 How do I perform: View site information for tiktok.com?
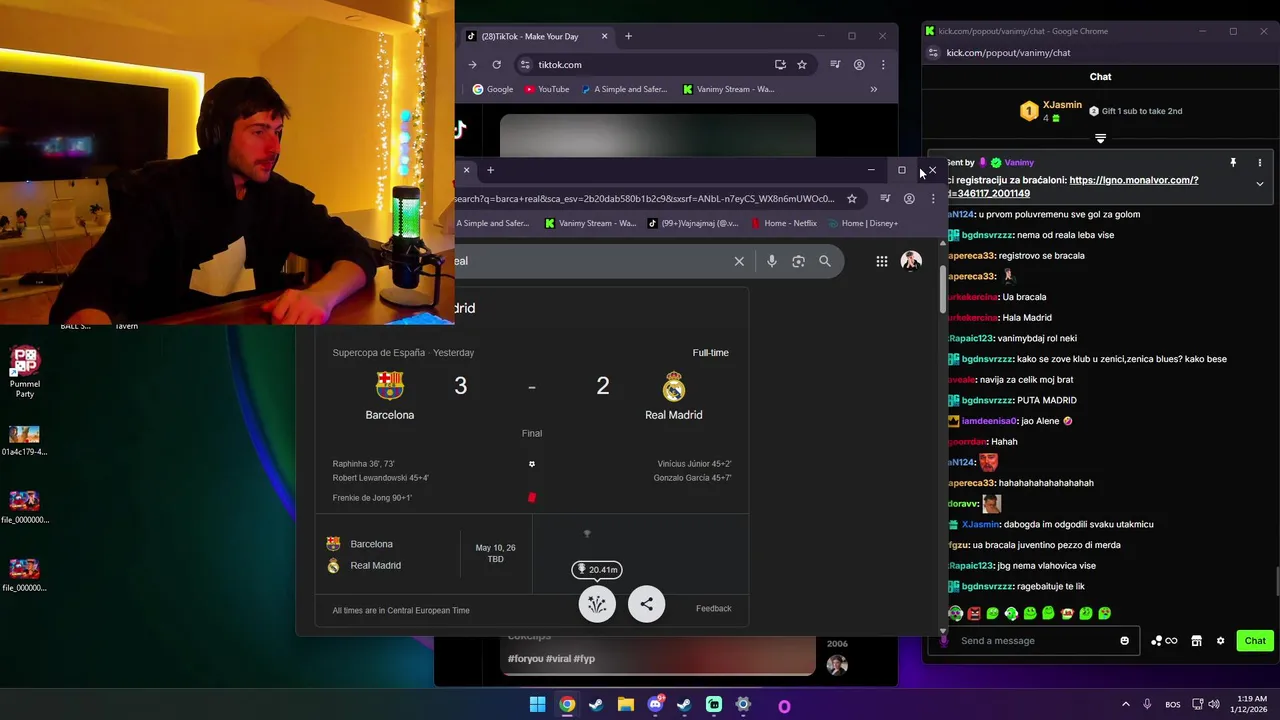[525, 65]
